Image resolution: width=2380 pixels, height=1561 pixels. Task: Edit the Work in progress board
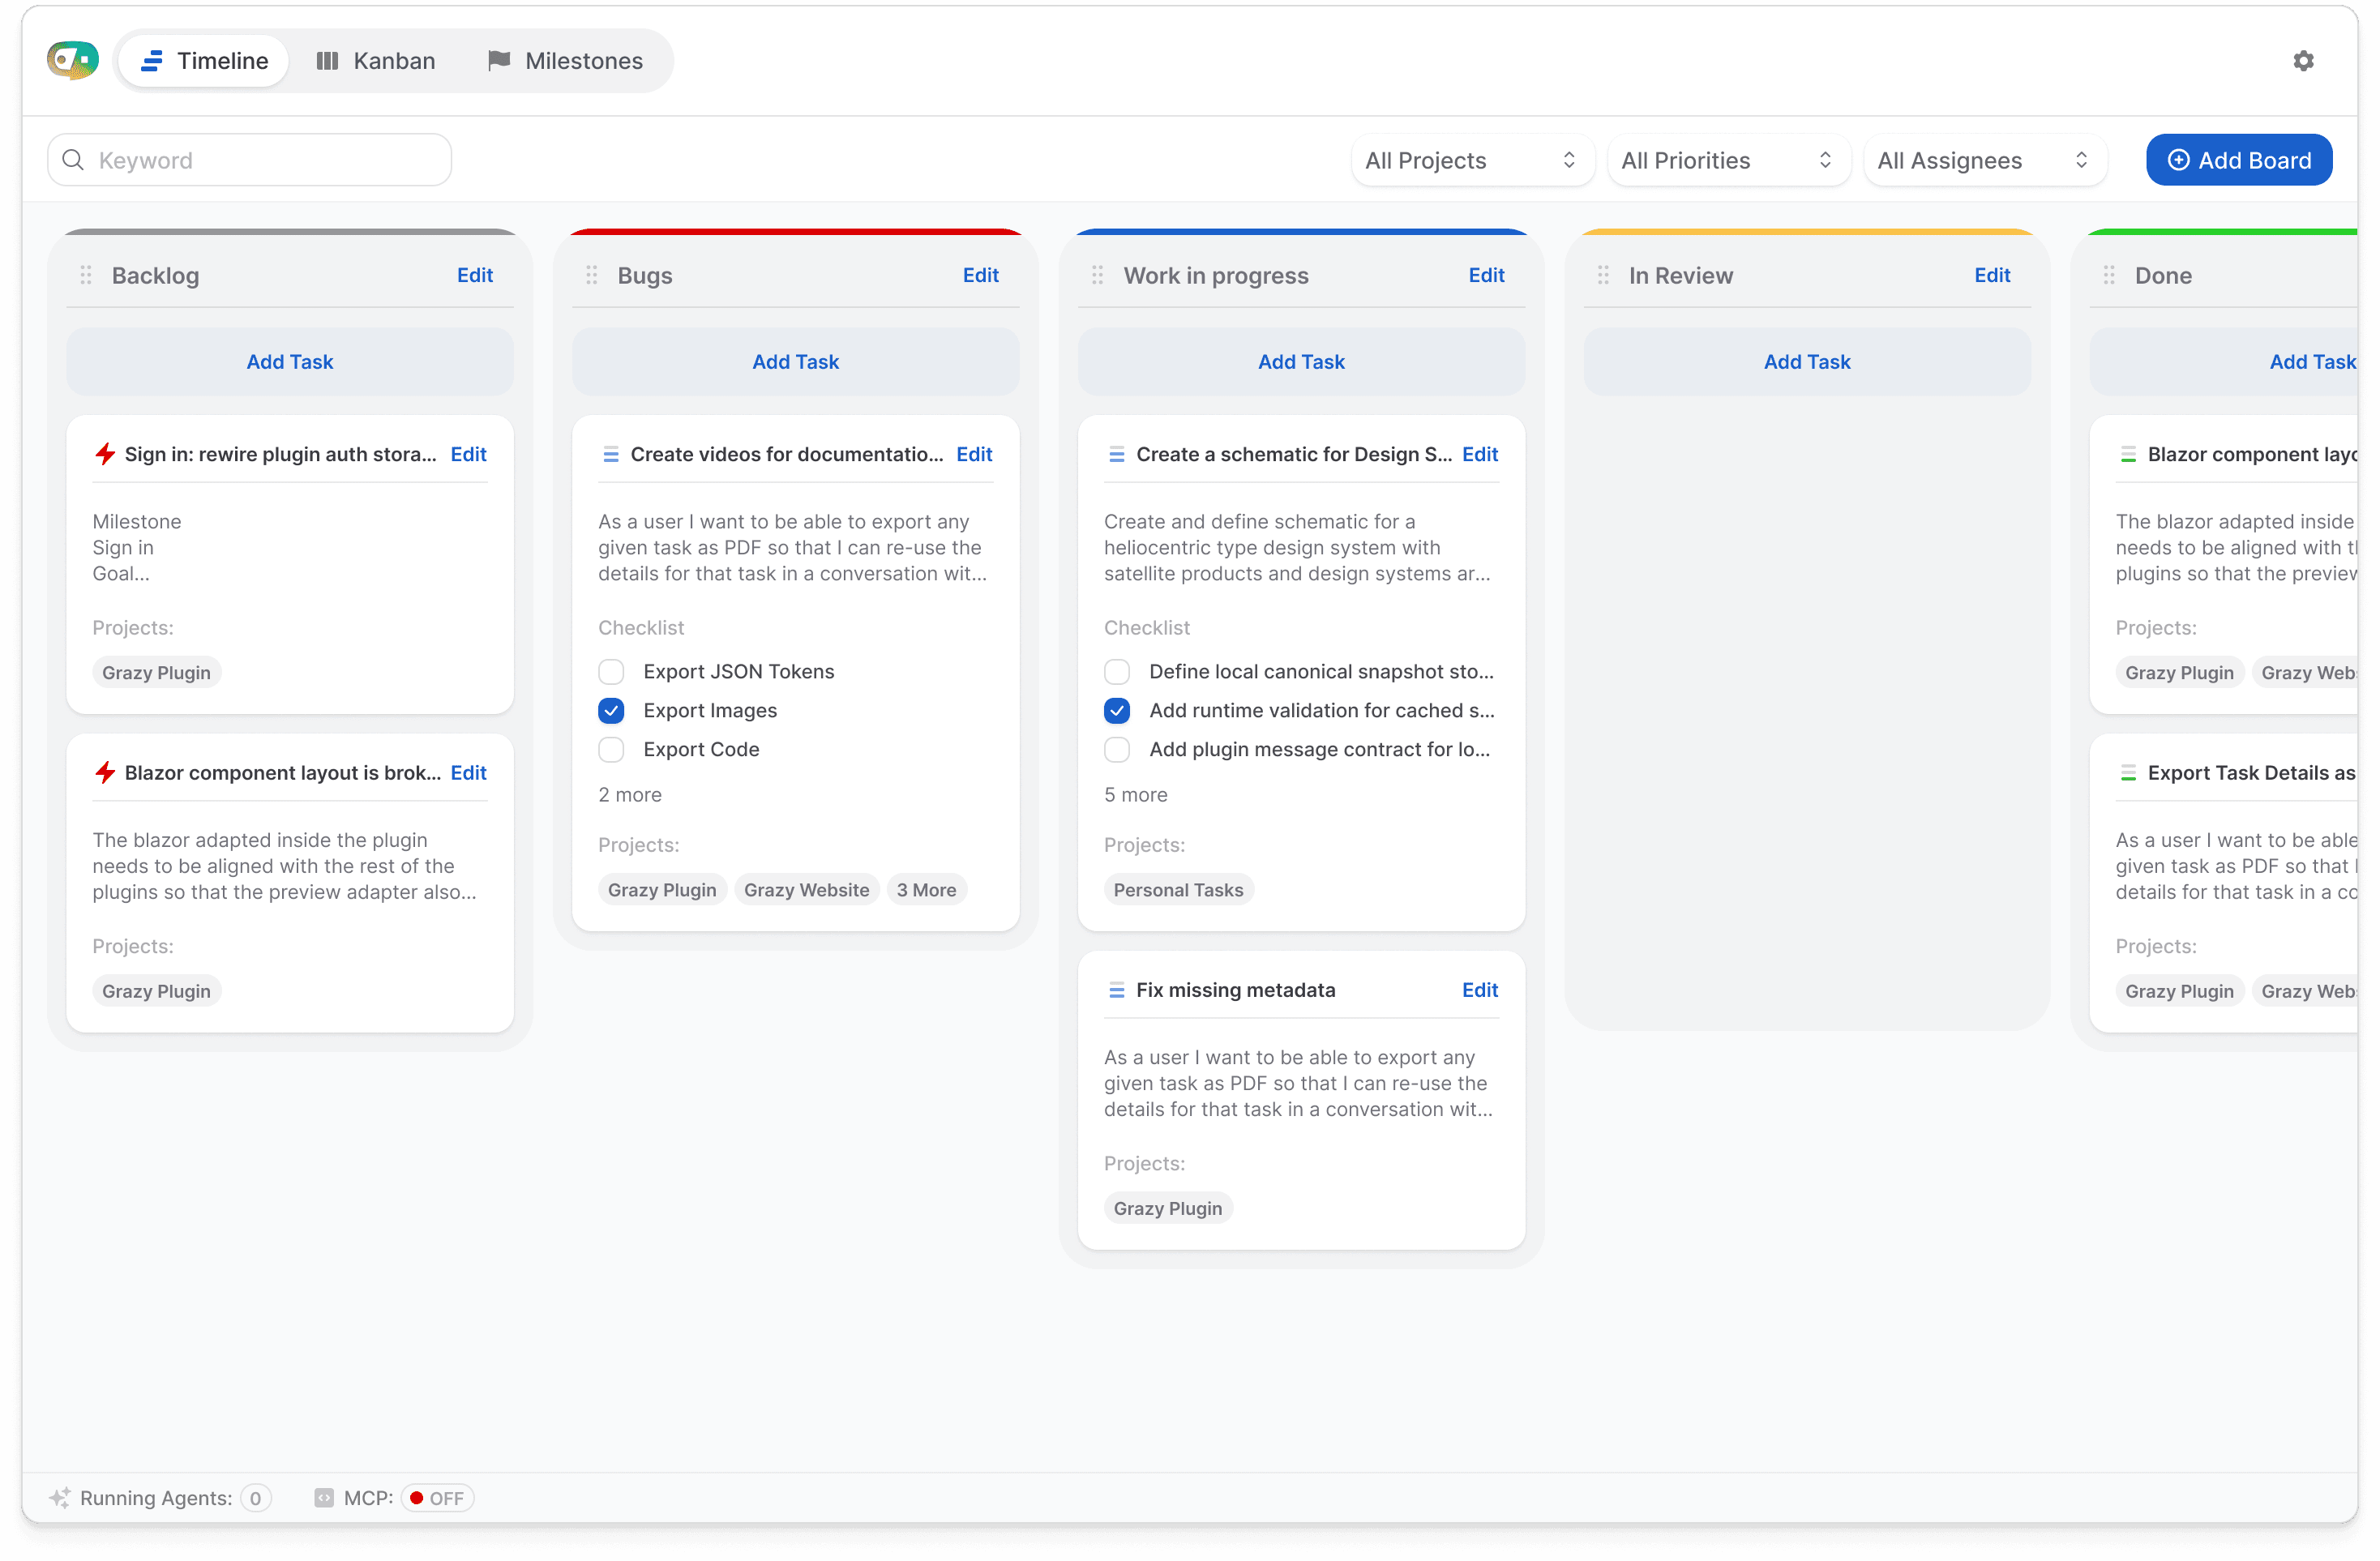click(x=1487, y=275)
